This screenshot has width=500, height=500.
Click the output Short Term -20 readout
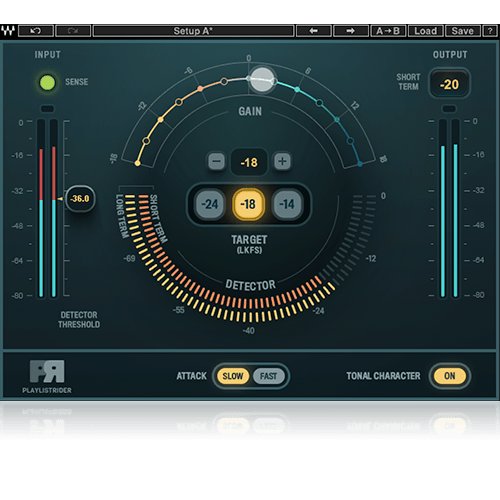[449, 84]
